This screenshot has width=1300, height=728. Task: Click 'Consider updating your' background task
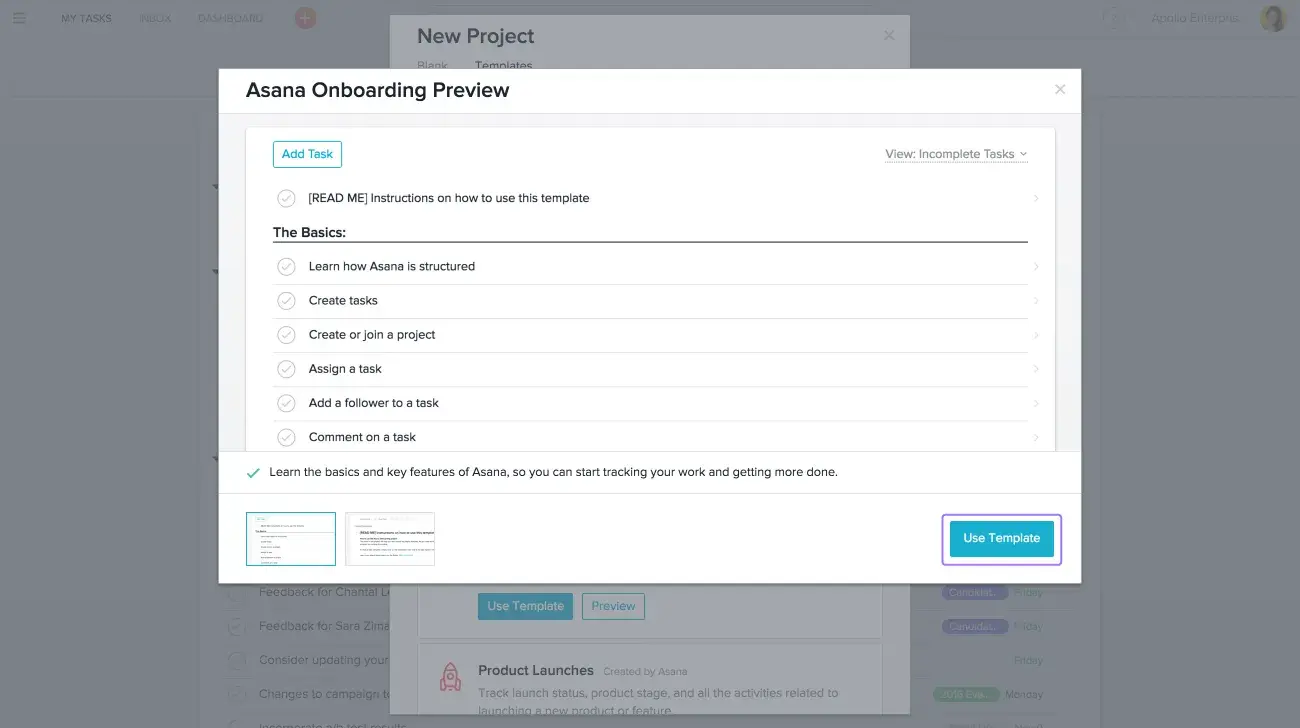(323, 660)
